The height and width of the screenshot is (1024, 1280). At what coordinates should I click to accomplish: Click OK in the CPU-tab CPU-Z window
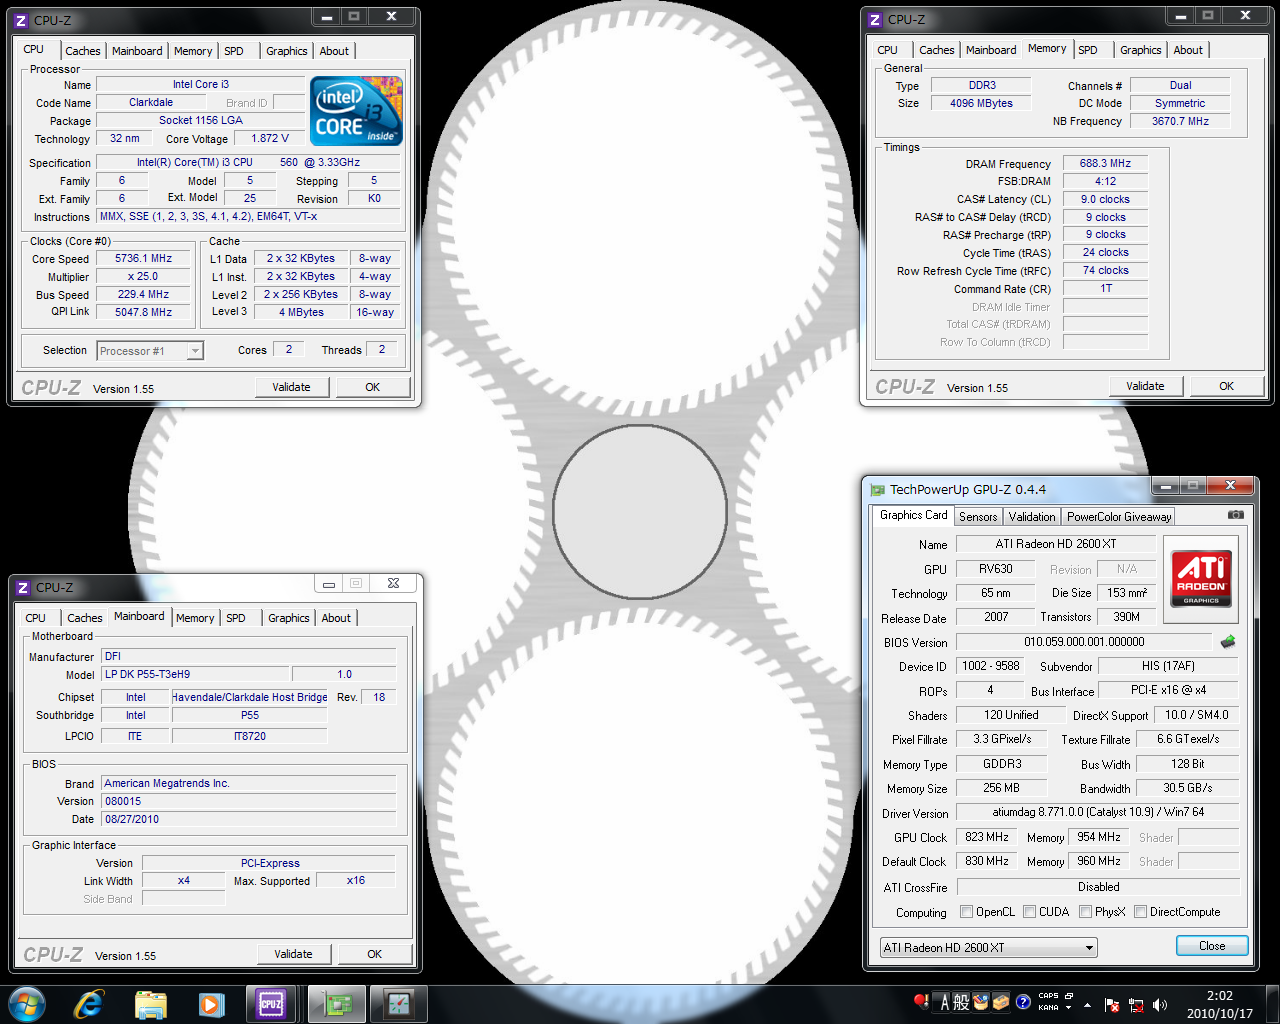tap(373, 387)
